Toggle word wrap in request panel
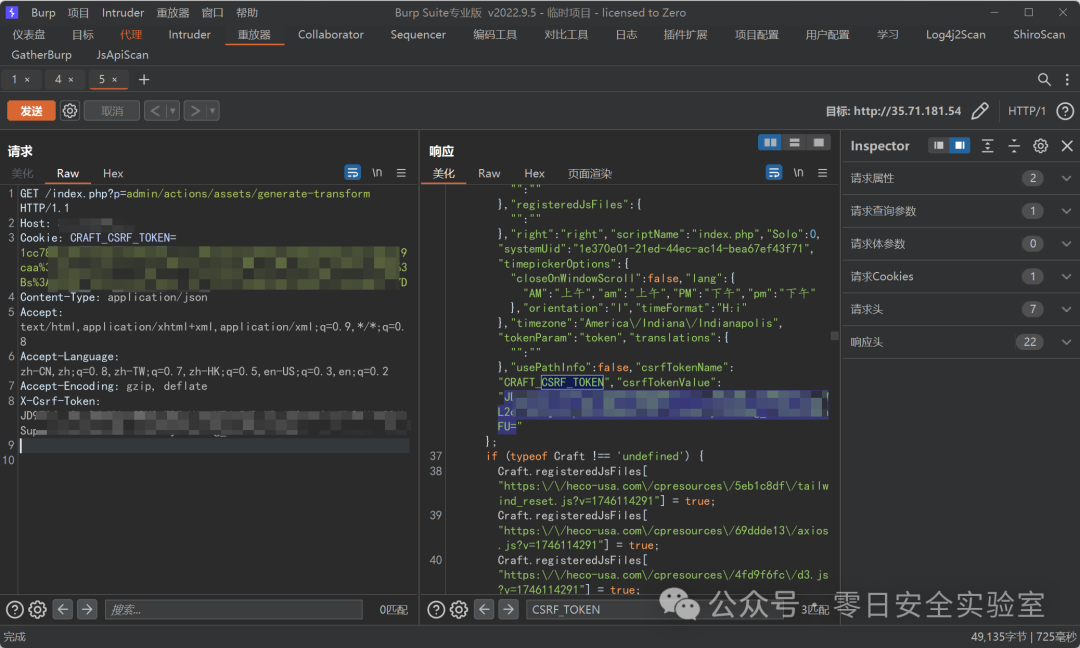 coord(353,173)
